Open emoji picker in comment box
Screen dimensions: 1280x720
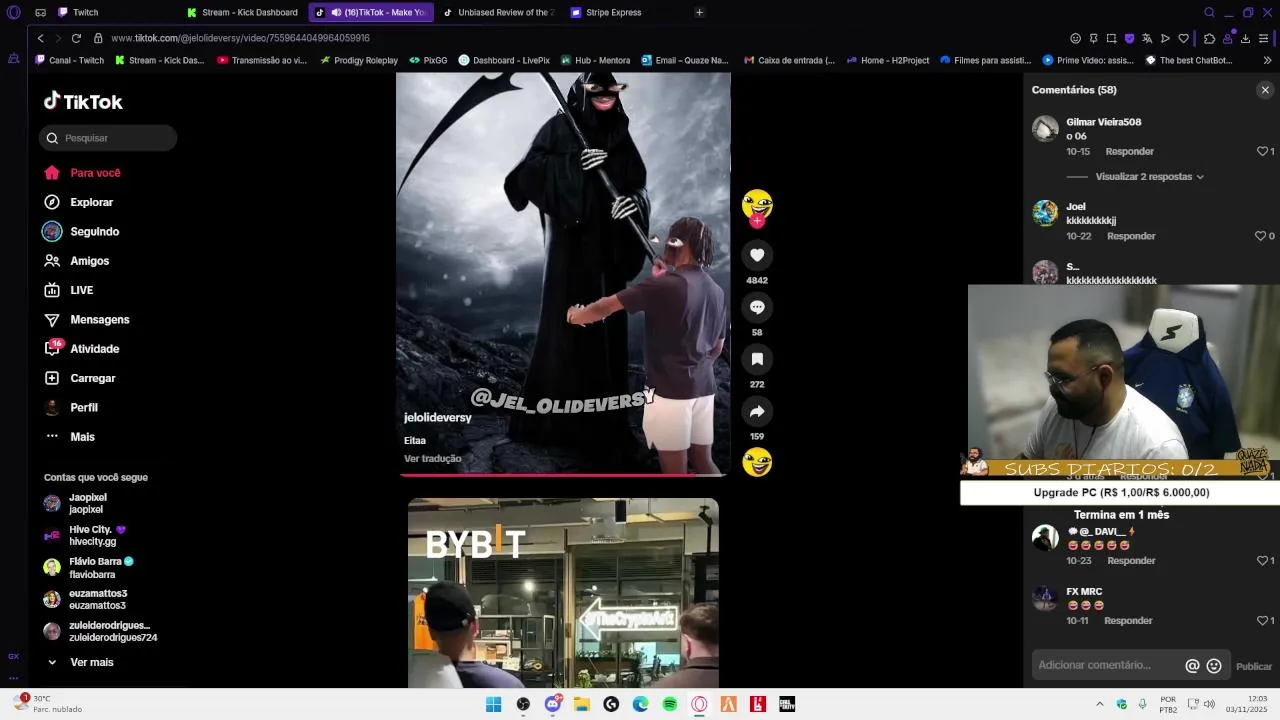point(1214,666)
